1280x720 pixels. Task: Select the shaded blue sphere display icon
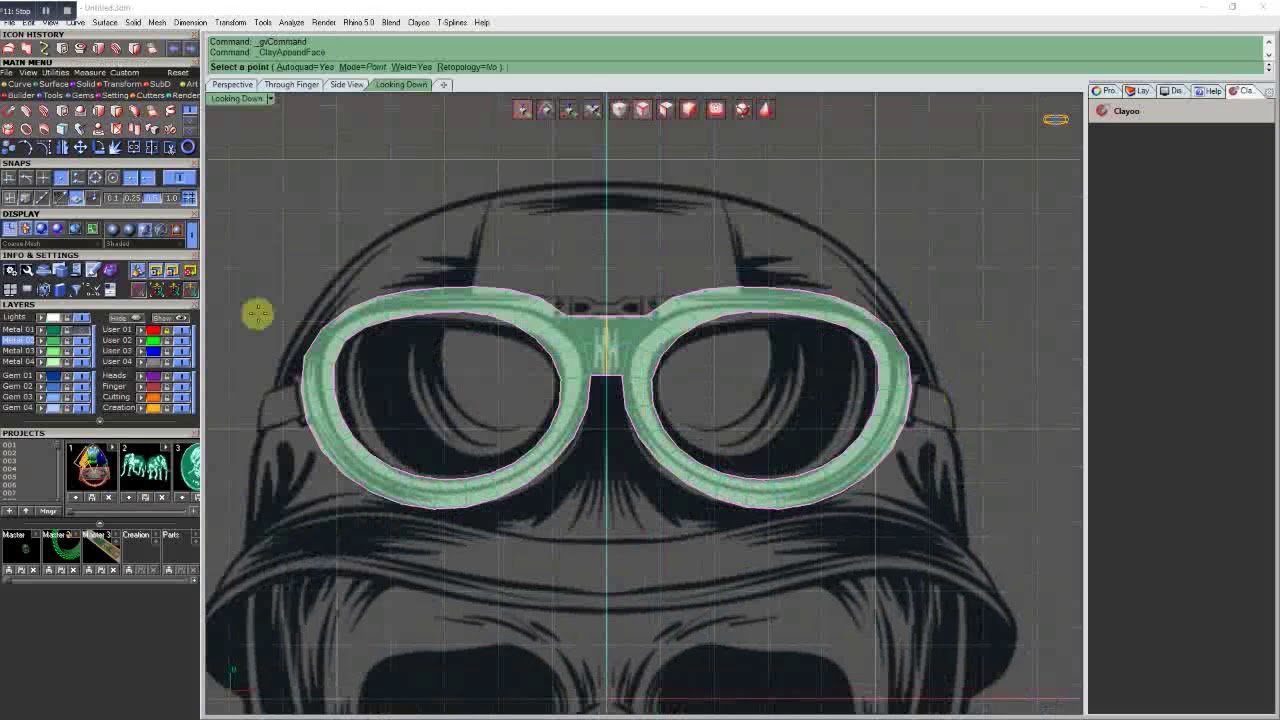tap(40, 228)
